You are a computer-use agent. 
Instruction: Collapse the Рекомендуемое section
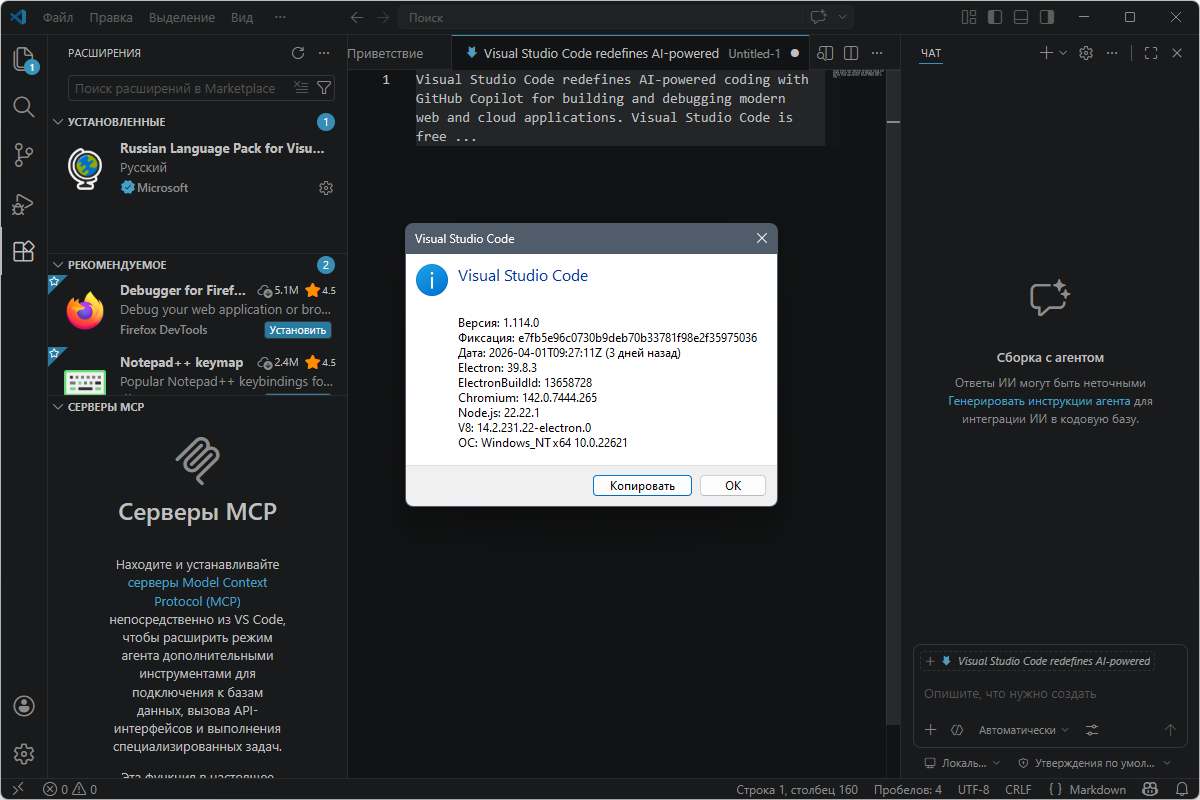pos(58,265)
